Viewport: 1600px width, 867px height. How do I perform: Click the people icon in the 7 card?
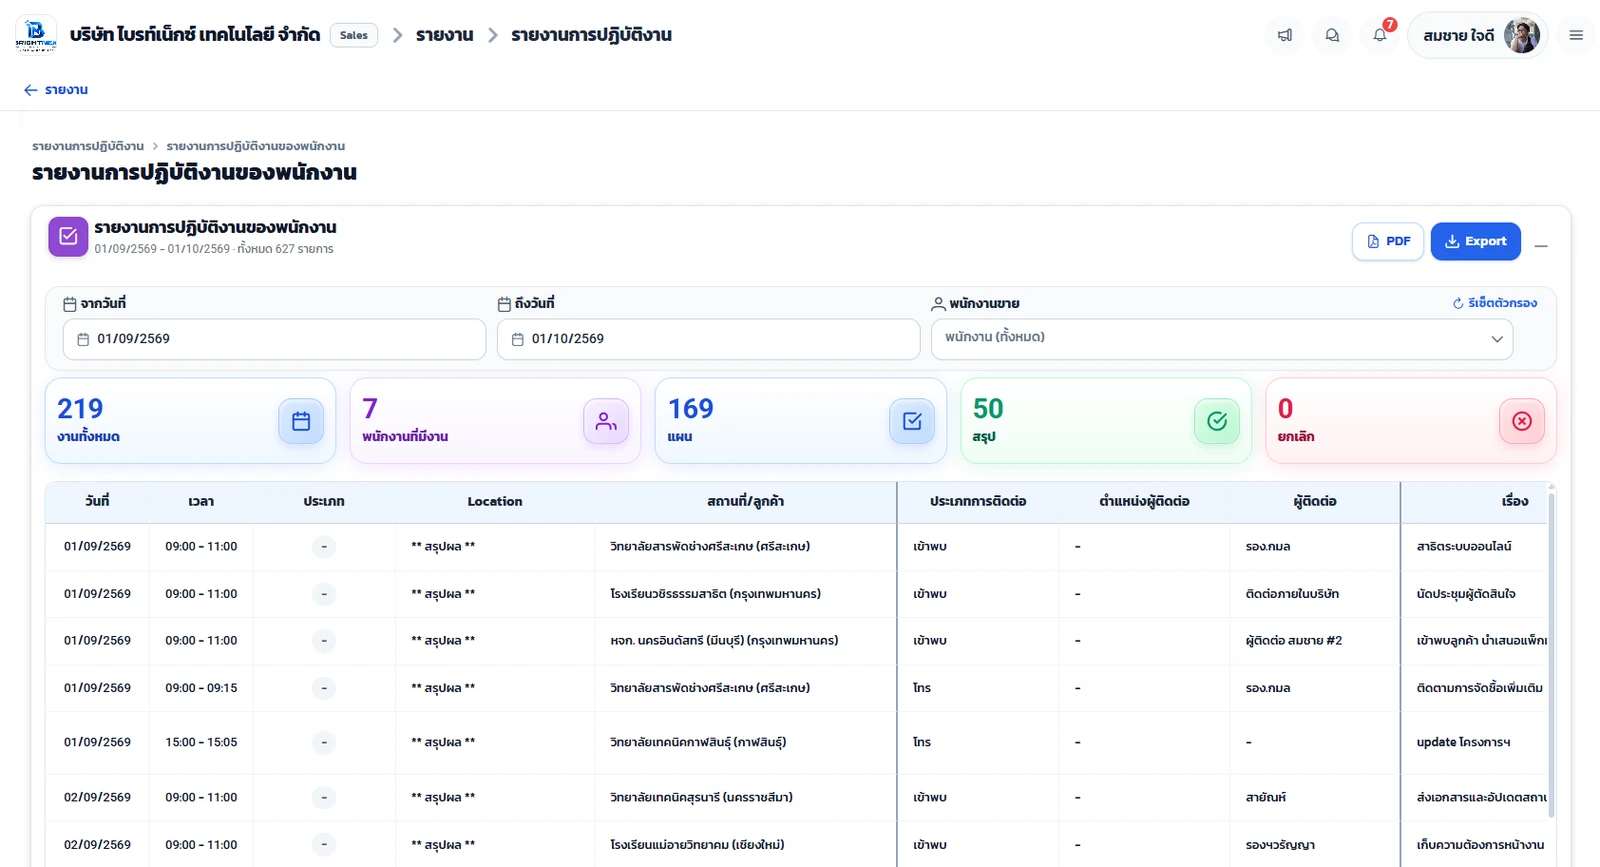(x=606, y=421)
